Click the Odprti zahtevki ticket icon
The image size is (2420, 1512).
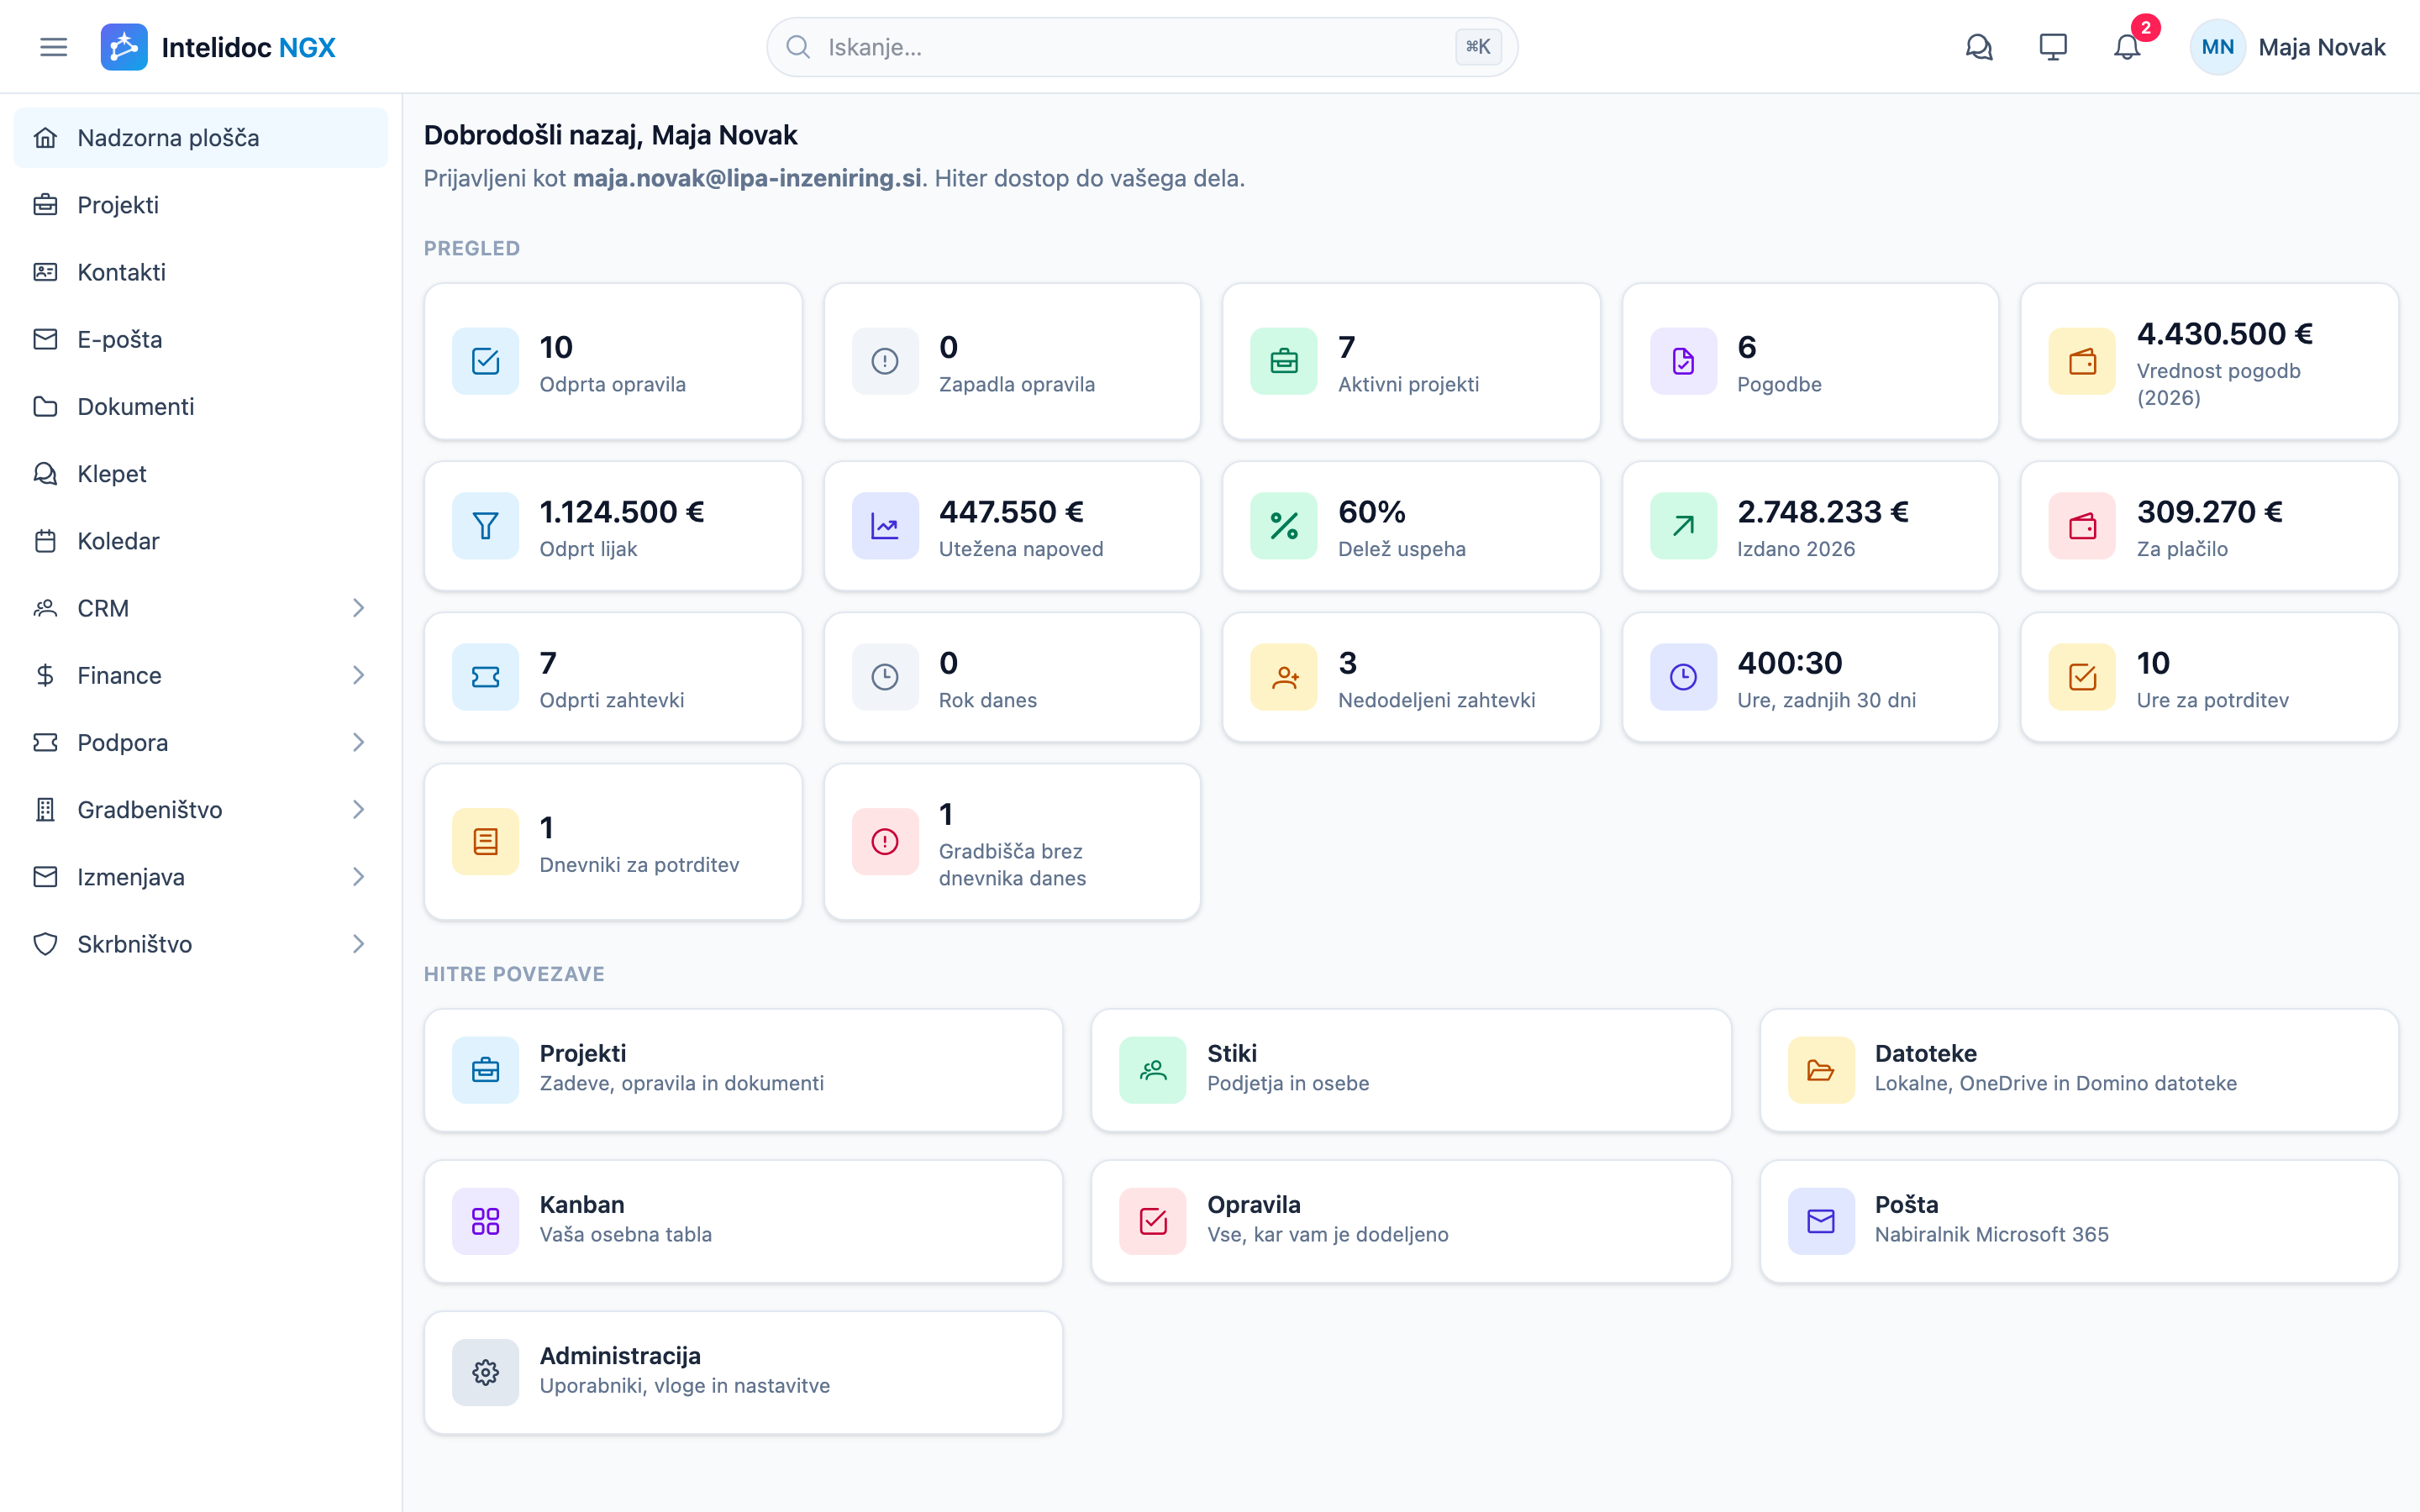click(485, 677)
